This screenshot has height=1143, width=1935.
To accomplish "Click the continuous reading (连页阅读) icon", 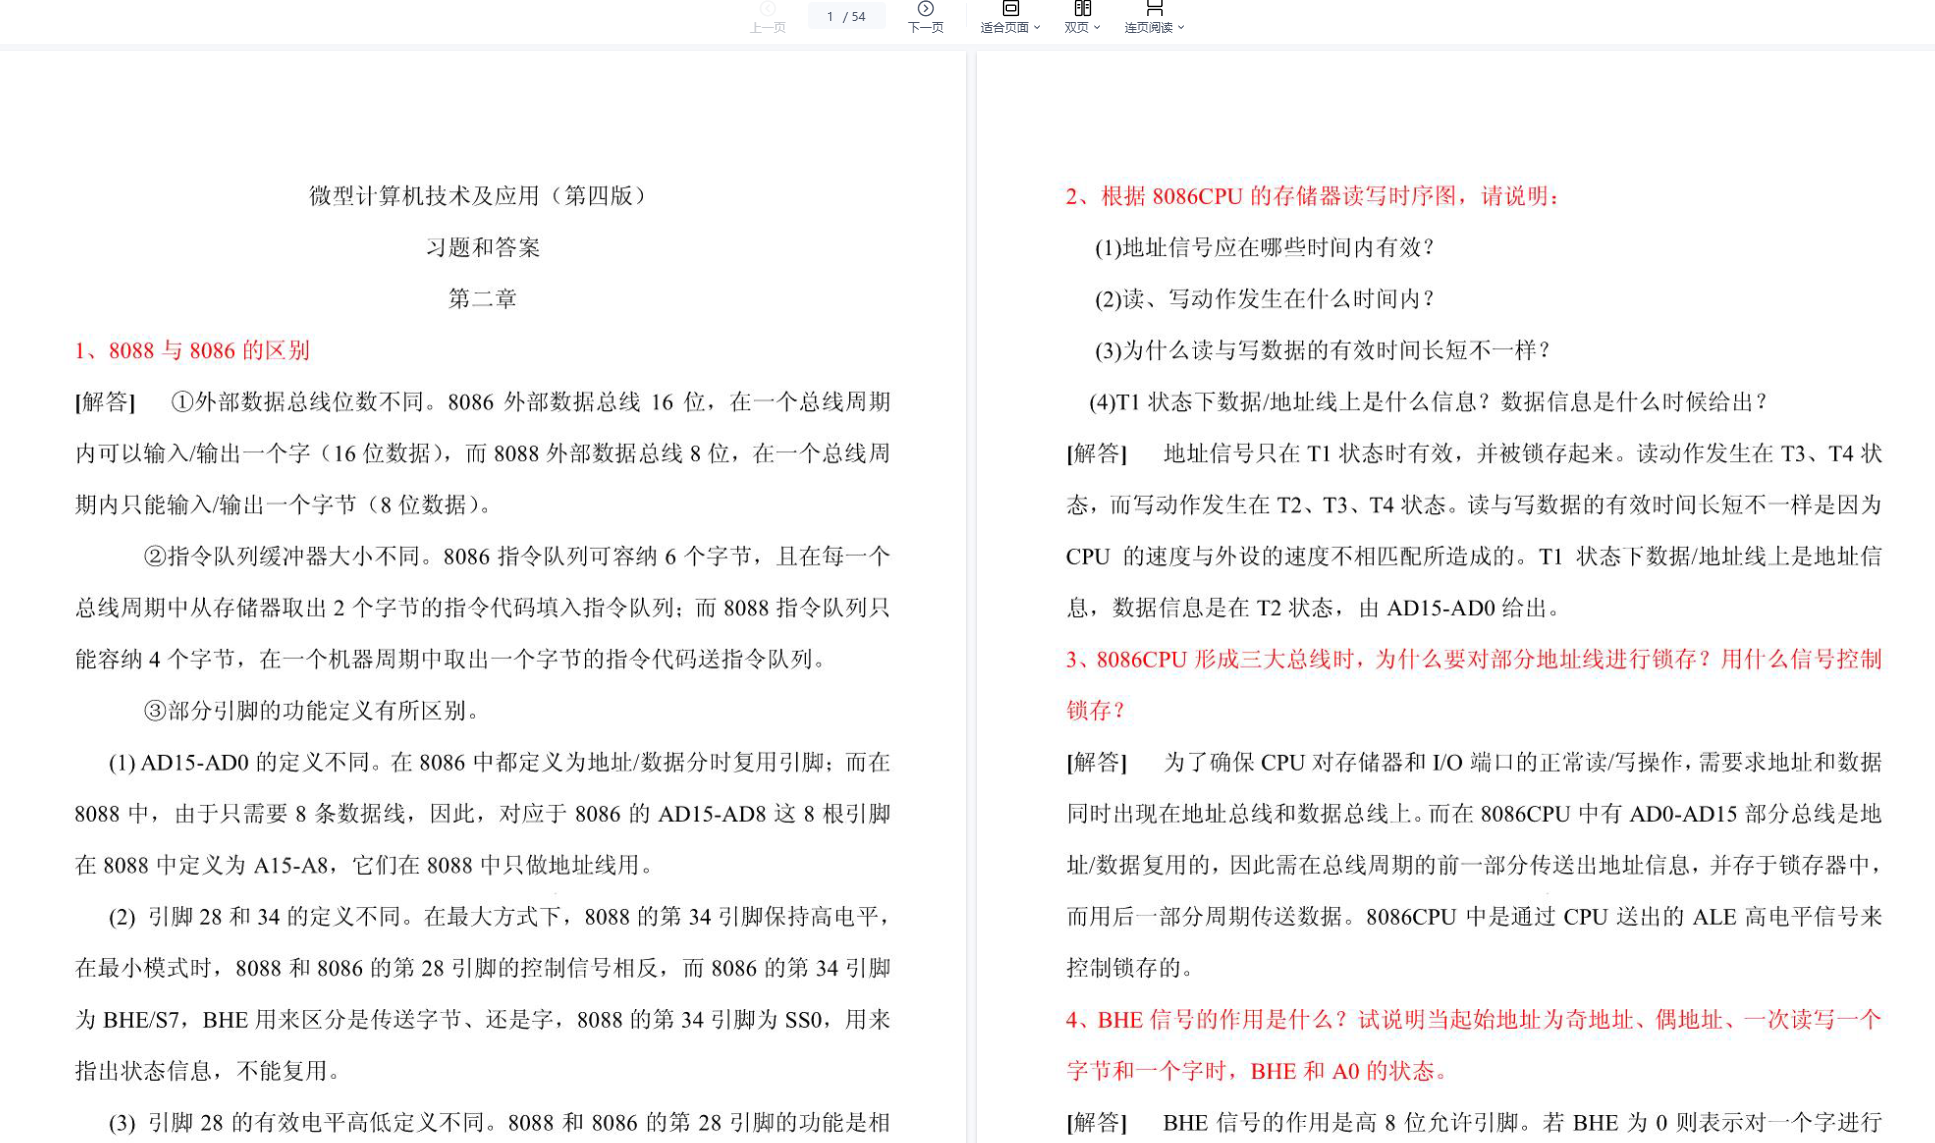I will 1154,9.
